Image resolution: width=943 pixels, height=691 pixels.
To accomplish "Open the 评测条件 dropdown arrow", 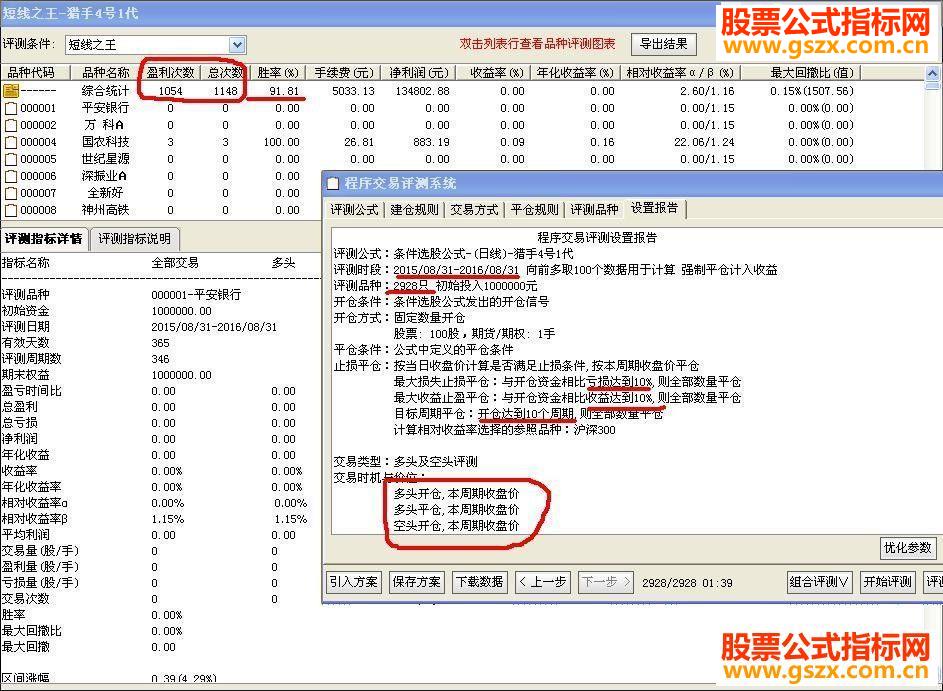I will click(237, 45).
